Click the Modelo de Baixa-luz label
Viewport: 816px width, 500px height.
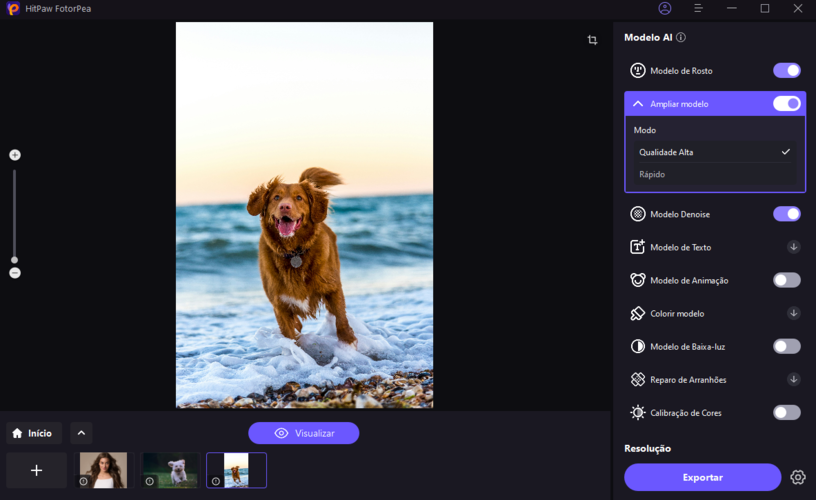[687, 347]
